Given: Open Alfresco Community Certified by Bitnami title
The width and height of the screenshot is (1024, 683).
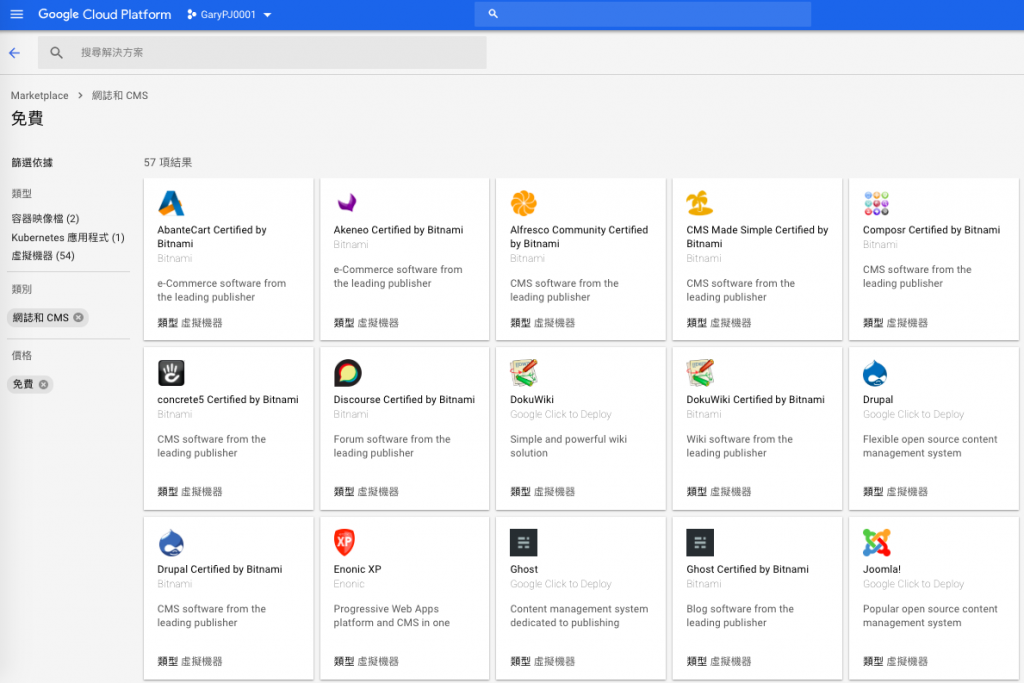Looking at the screenshot, I should (579, 236).
